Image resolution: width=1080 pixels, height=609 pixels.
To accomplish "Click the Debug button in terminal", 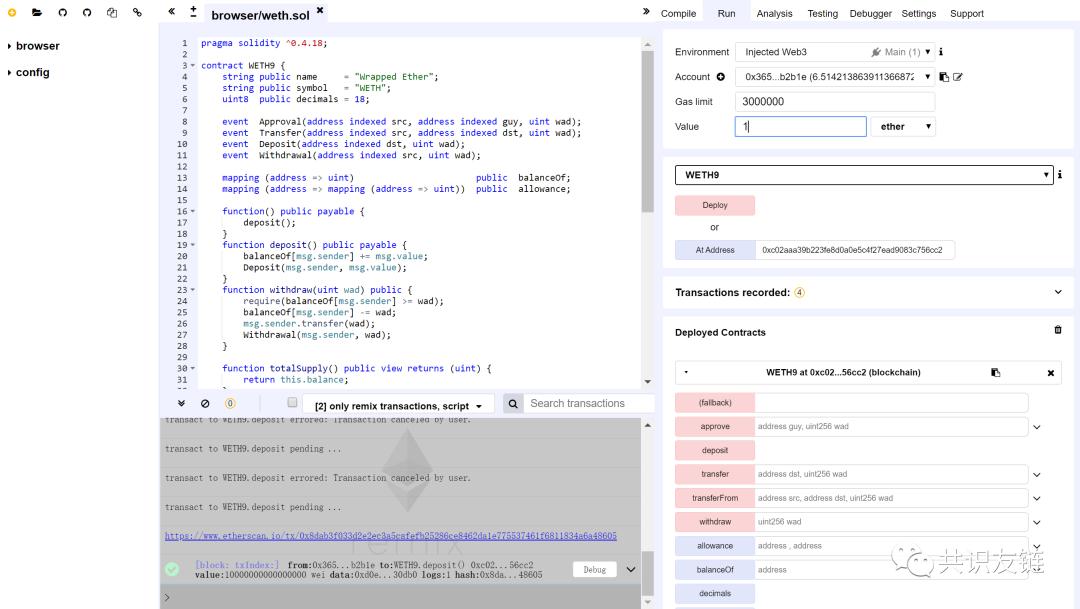I will [594, 570].
